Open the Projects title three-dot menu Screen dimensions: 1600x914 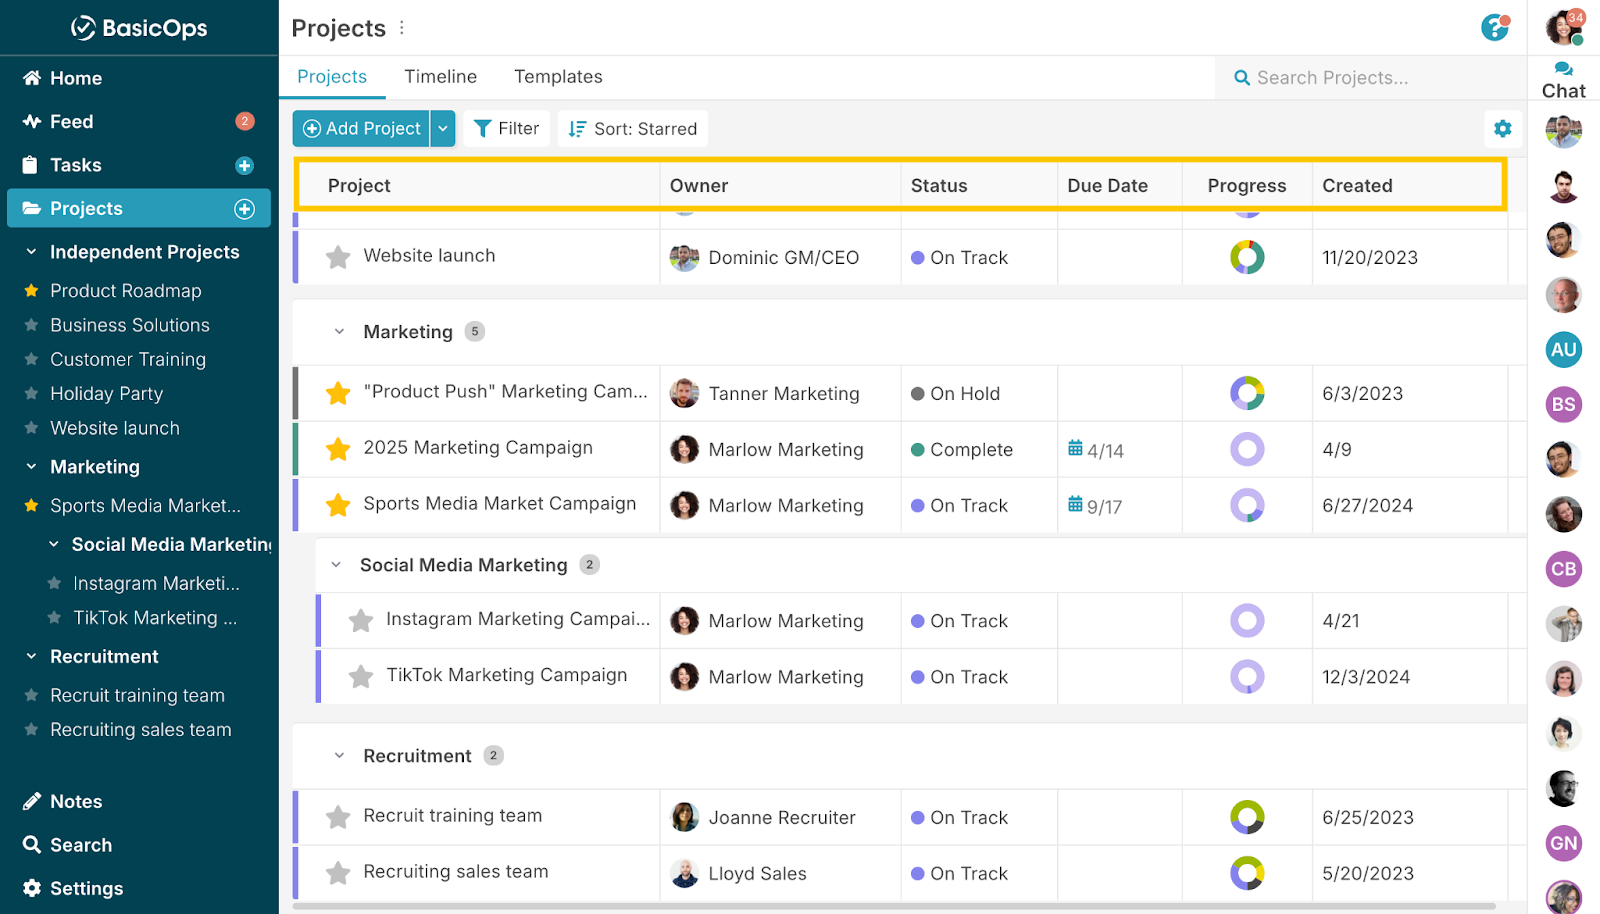[x=402, y=28]
